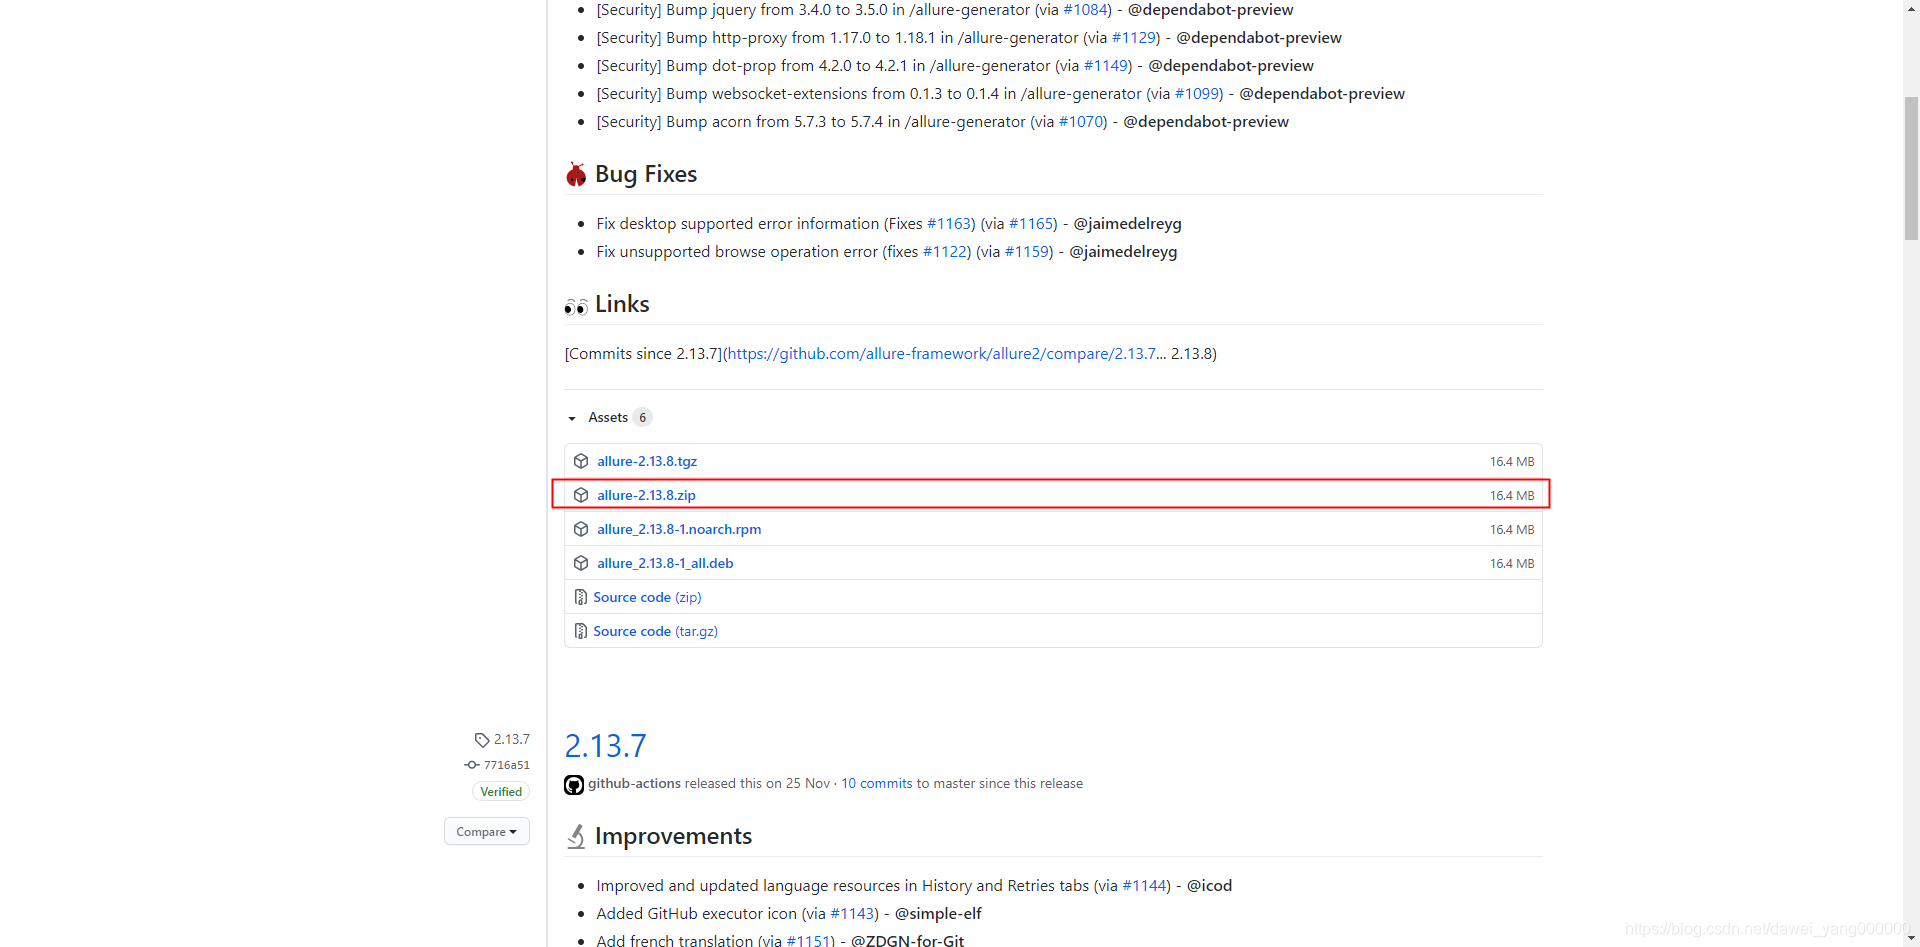This screenshot has width=1920, height=947.
Task: Open @dependabot-preview on websocket-extensions bump line
Action: point(1322,93)
